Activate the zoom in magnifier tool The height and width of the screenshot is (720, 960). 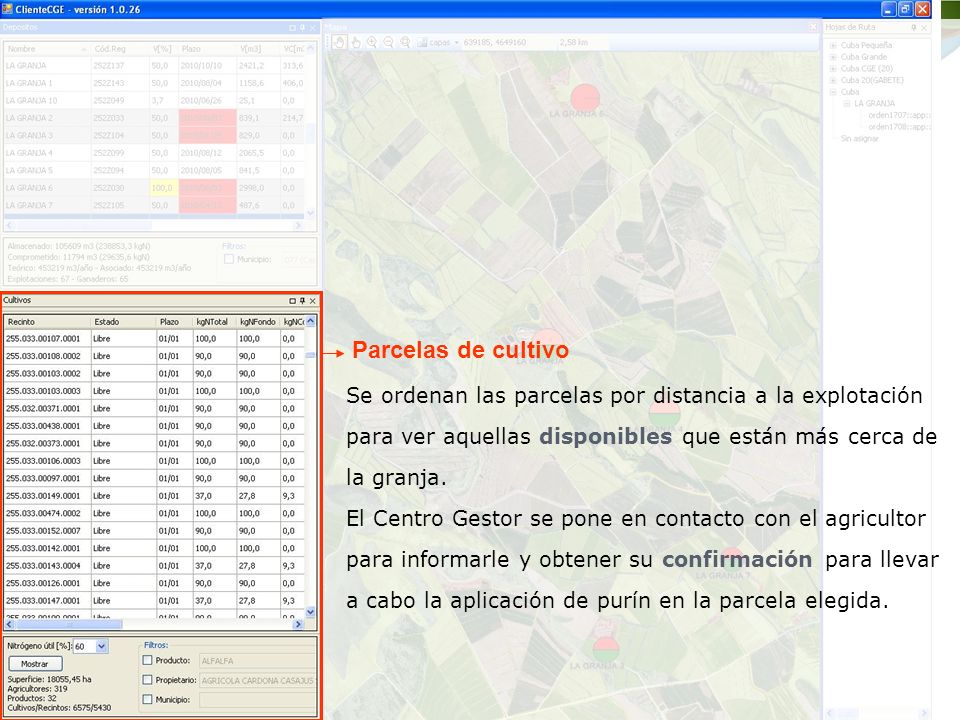[x=372, y=42]
